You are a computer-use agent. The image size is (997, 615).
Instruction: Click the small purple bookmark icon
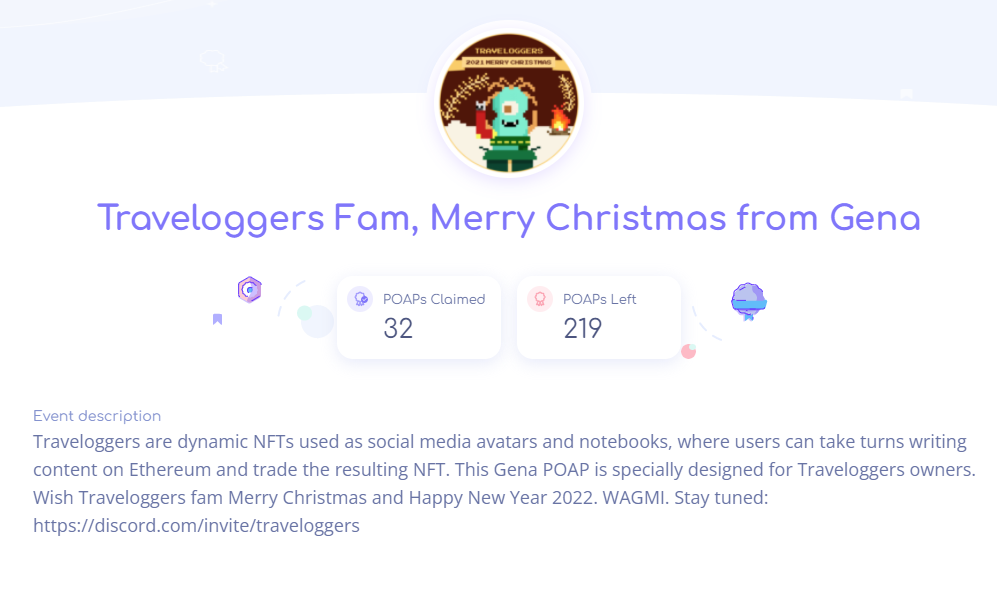pos(217,319)
